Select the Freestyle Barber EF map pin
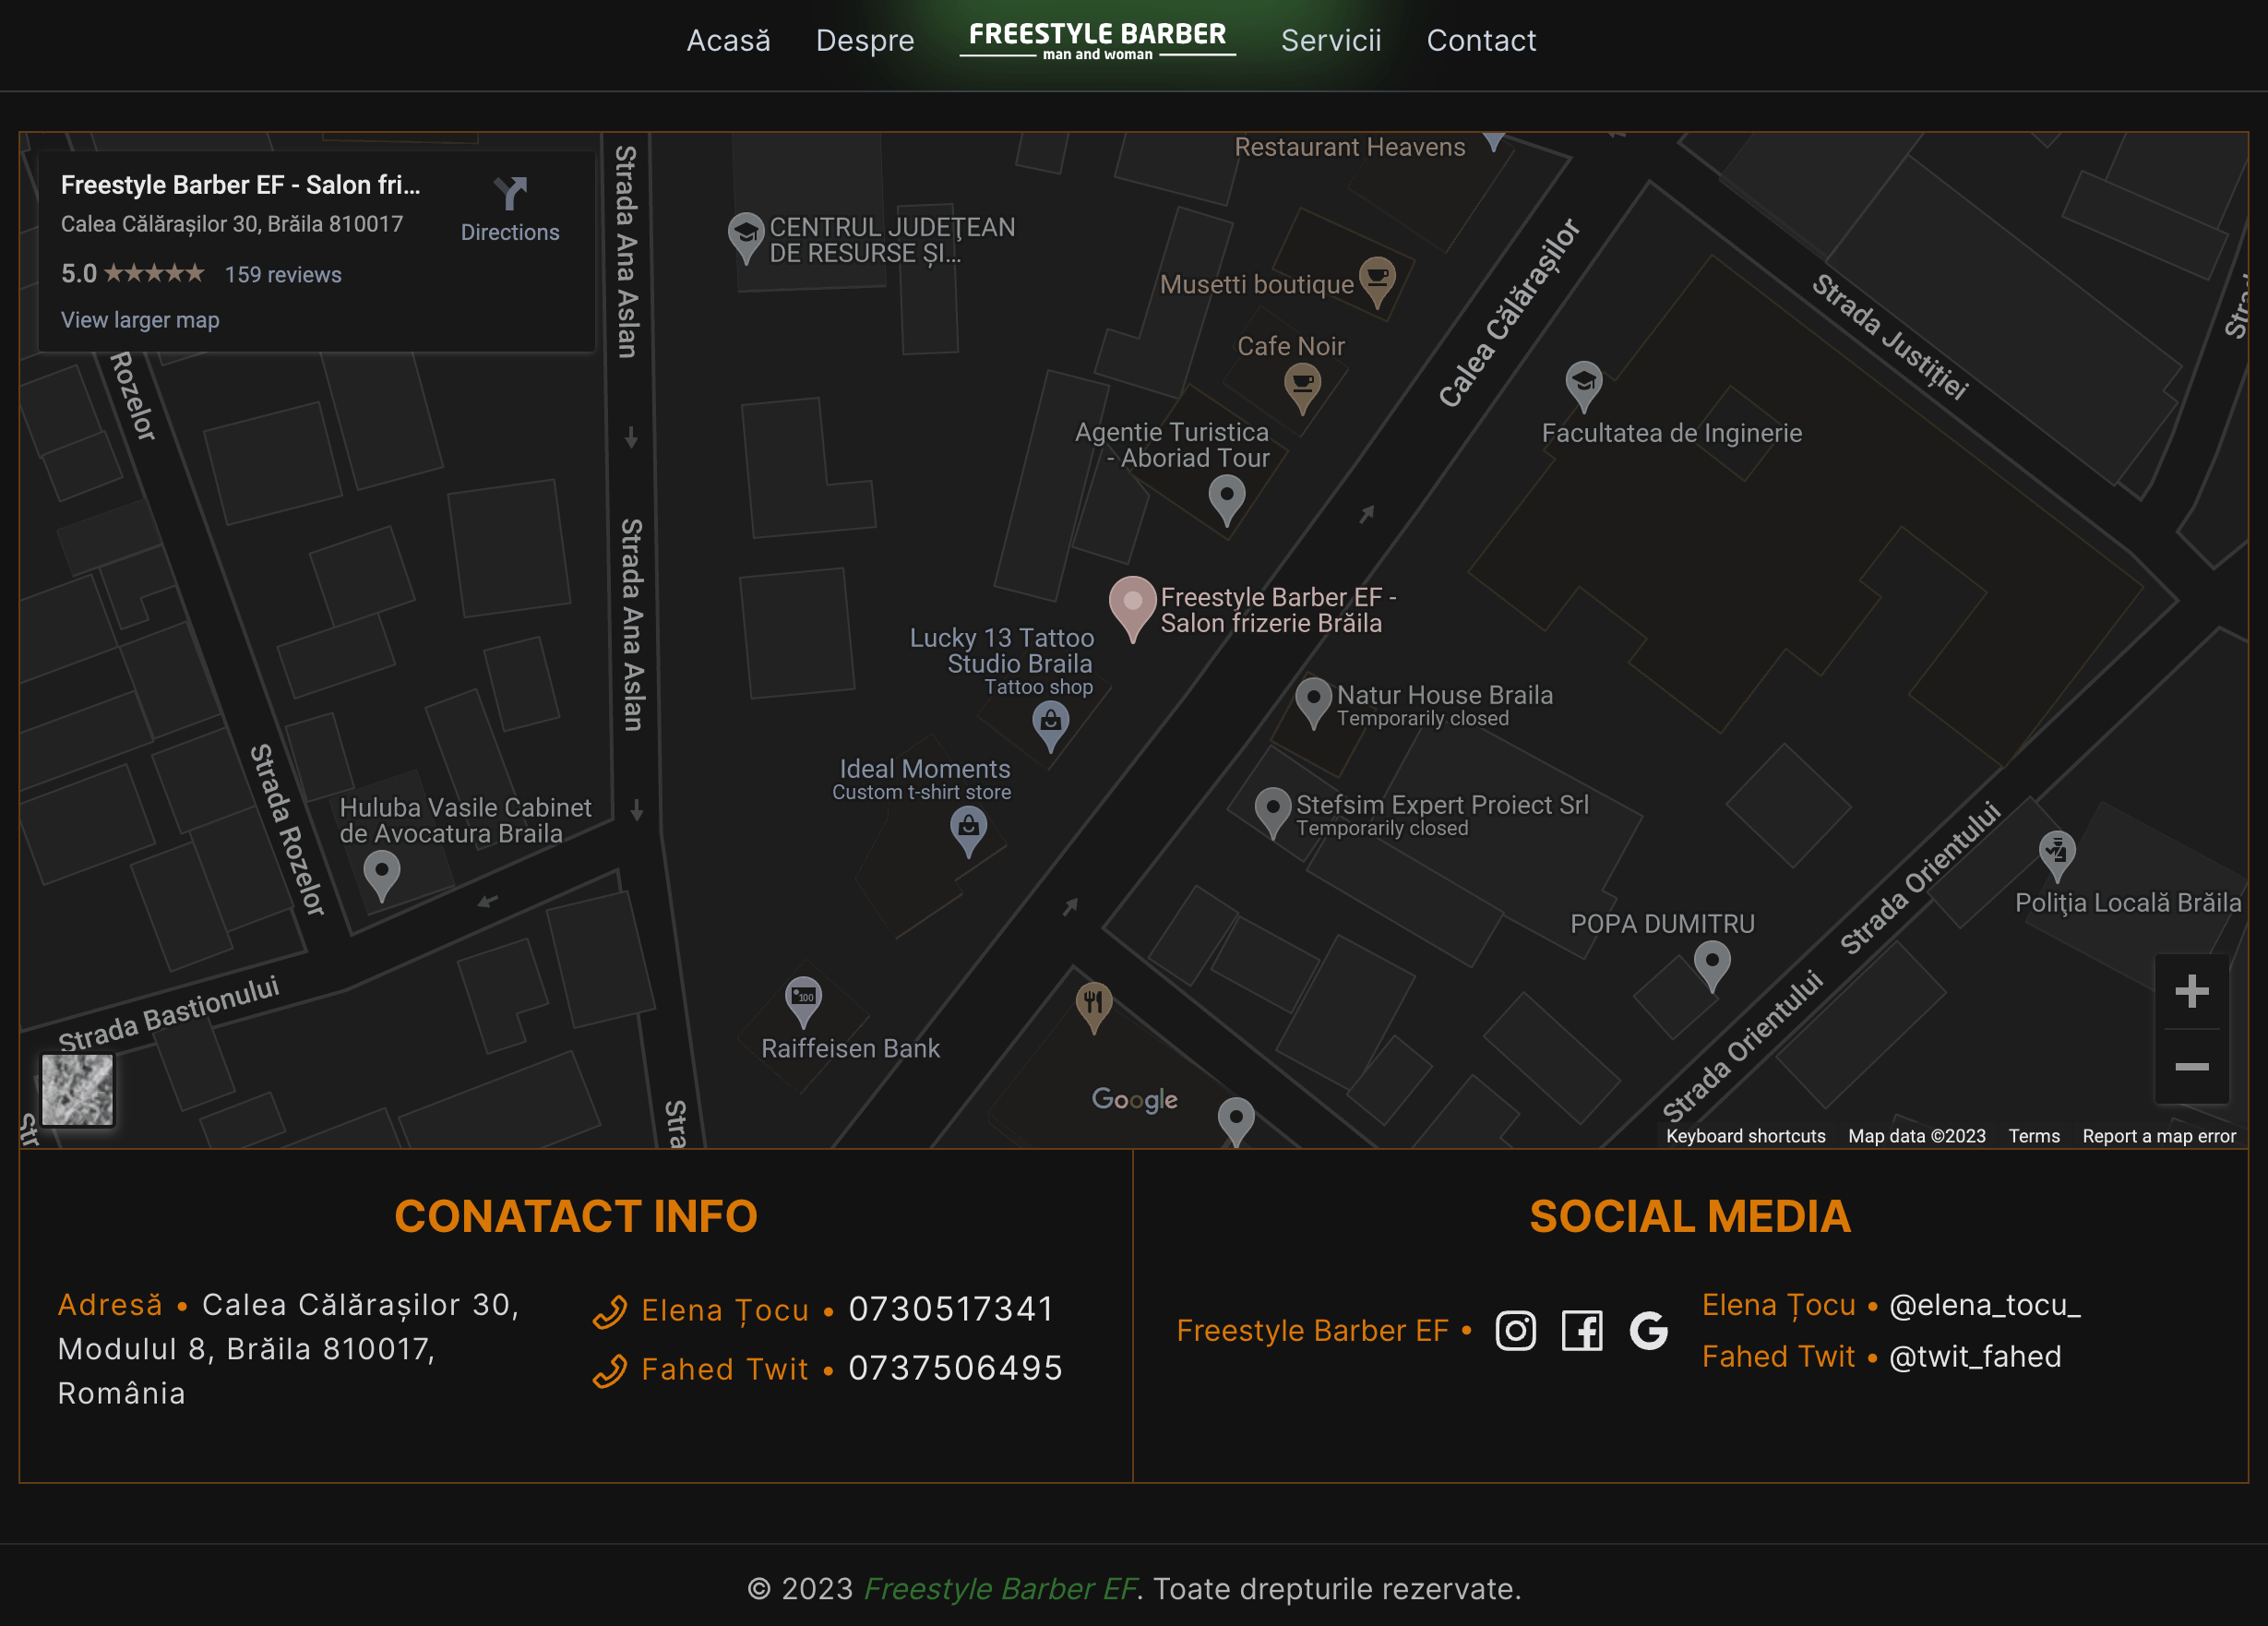The image size is (2268, 1626). click(1132, 604)
